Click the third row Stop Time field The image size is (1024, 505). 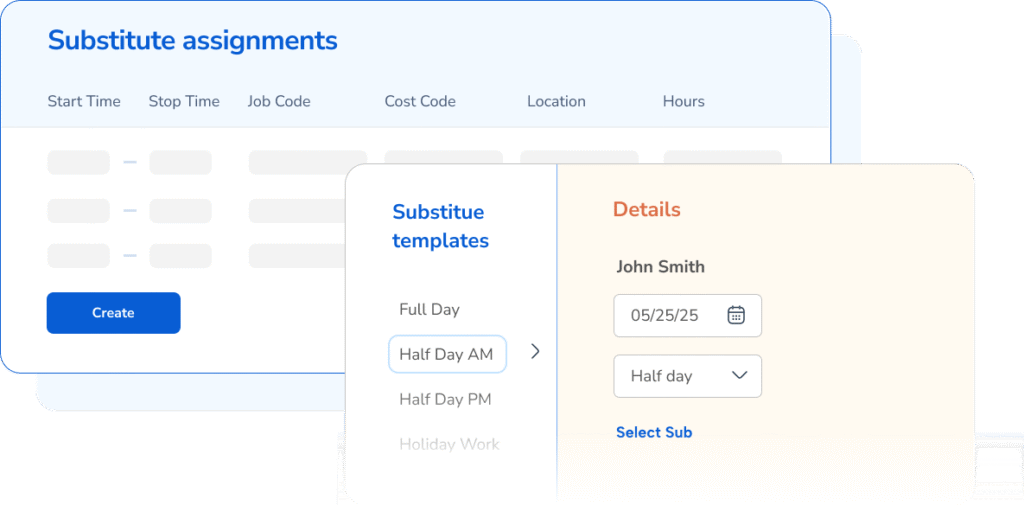[x=180, y=256]
